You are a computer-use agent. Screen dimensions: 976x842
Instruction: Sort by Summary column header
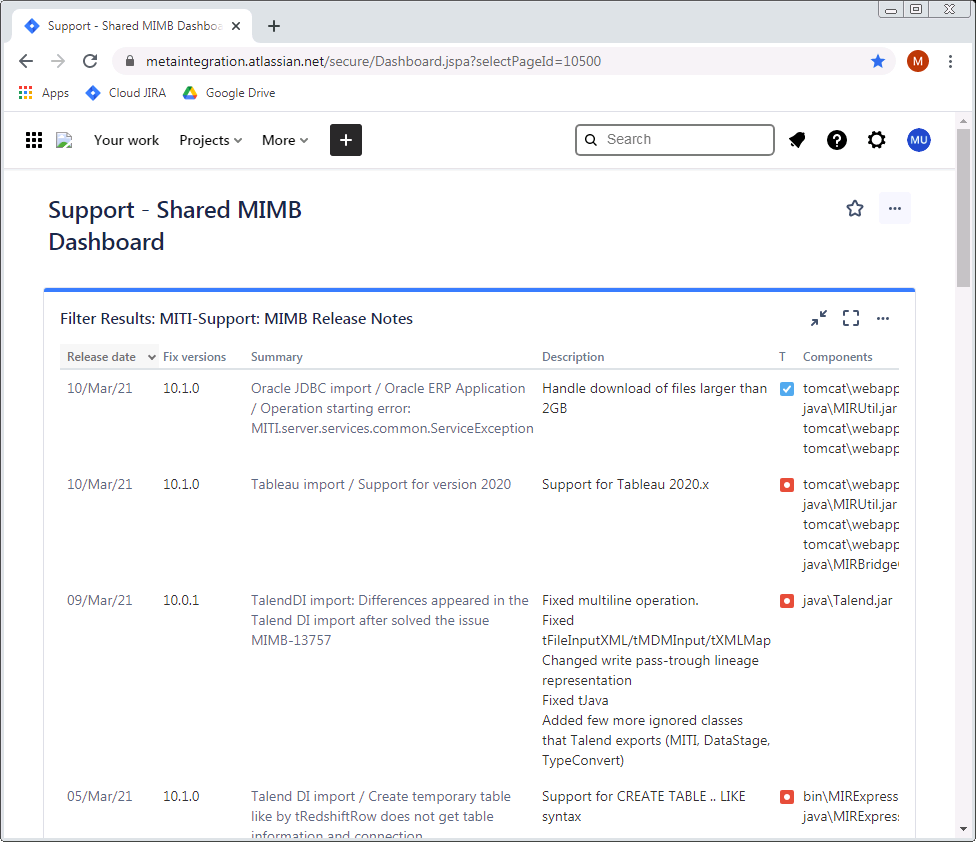(x=276, y=357)
